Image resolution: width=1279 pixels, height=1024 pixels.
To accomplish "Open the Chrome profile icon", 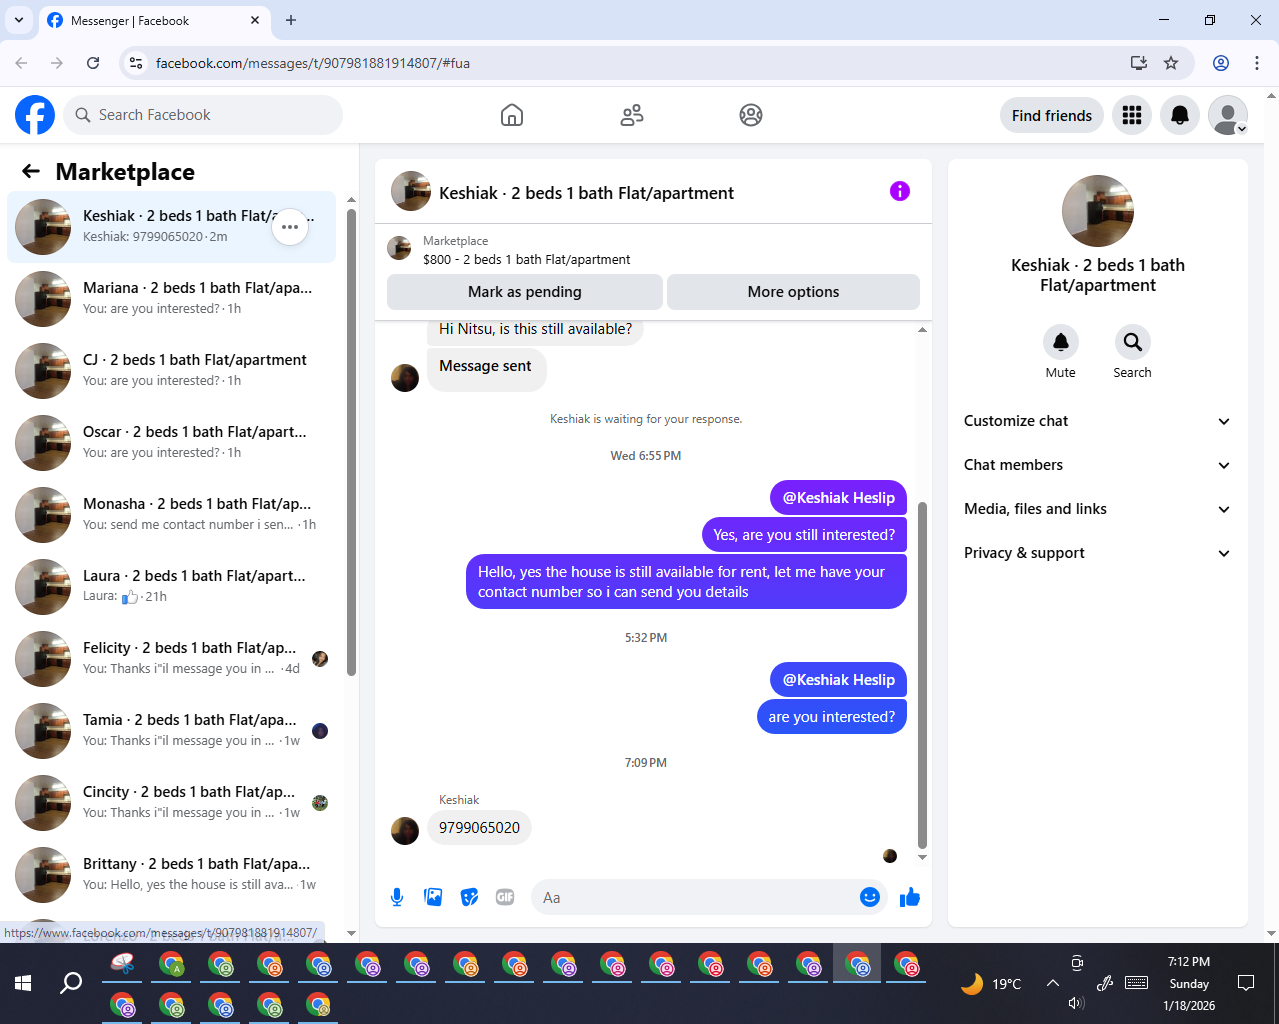I will 1221,63.
